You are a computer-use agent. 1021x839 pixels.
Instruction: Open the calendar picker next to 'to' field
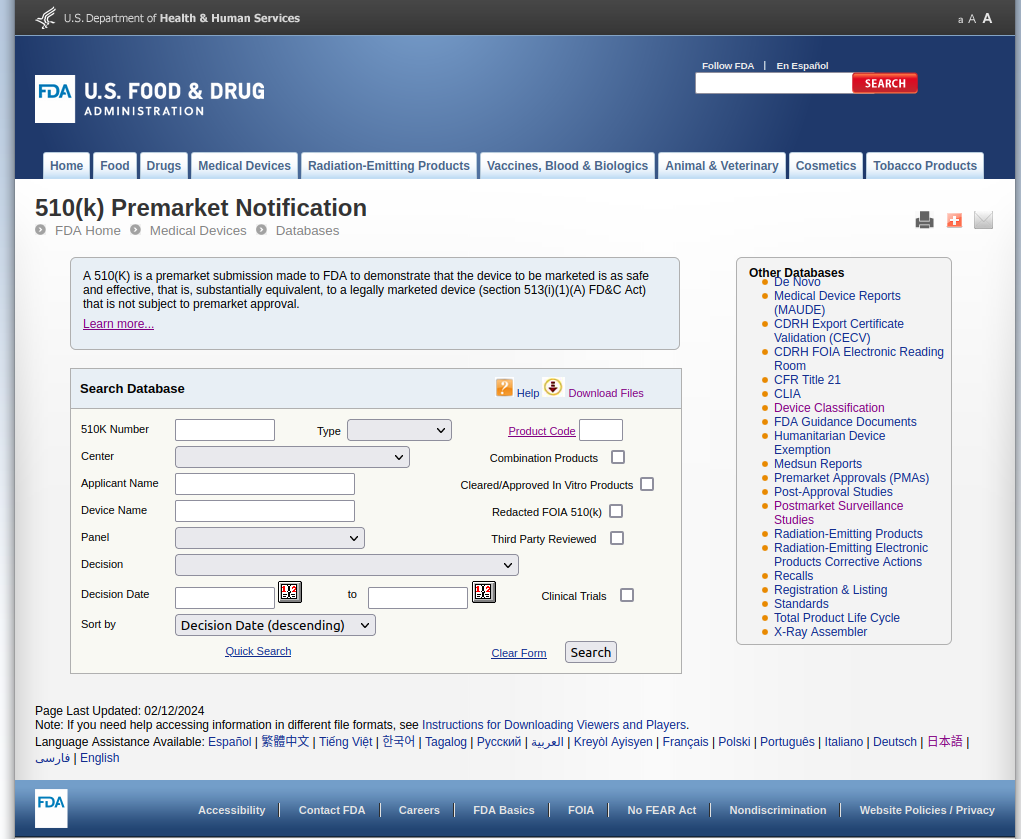484,591
